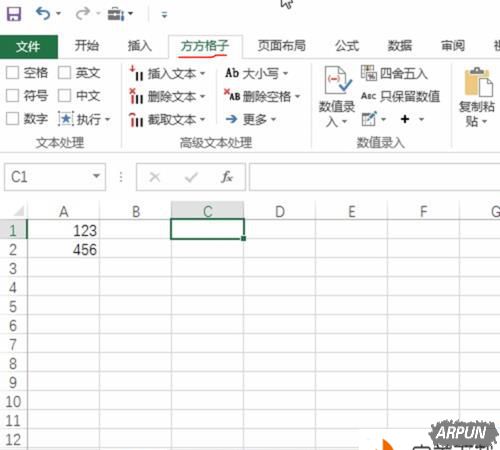
Task: Click the Undo arrow icon
Action: [43, 14]
